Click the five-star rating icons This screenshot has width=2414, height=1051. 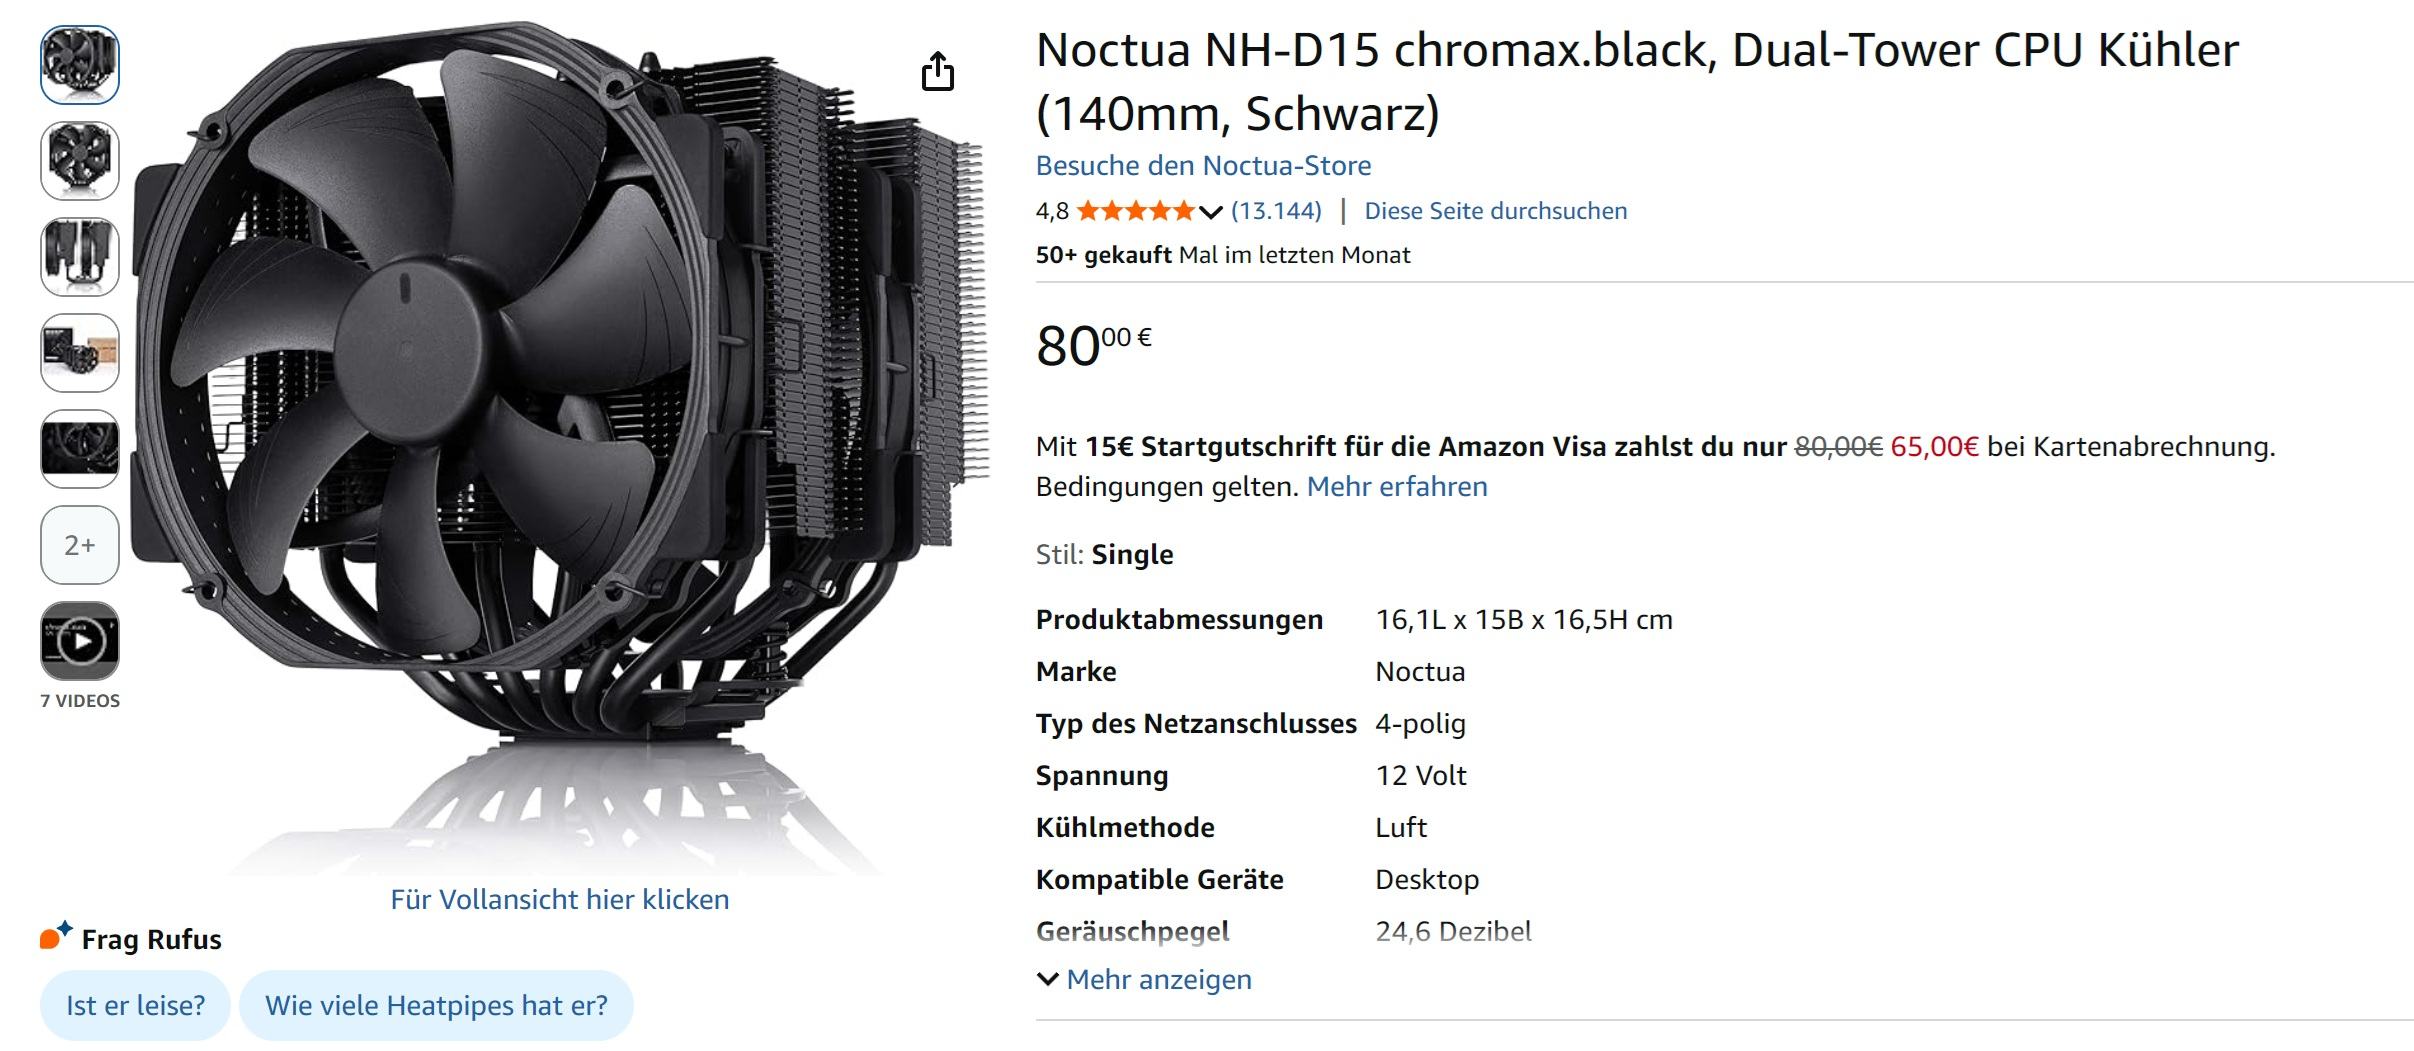coord(1135,211)
